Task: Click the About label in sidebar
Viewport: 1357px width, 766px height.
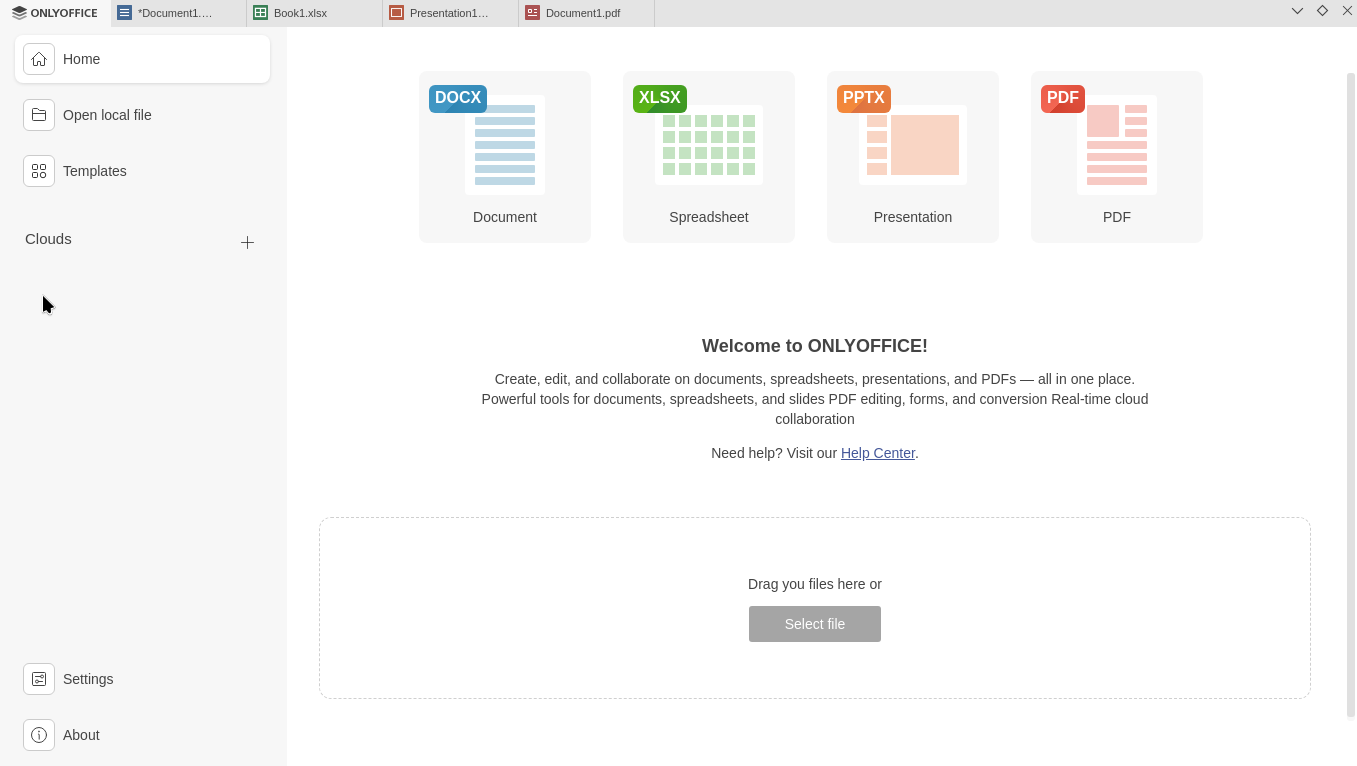Action: click(x=81, y=735)
